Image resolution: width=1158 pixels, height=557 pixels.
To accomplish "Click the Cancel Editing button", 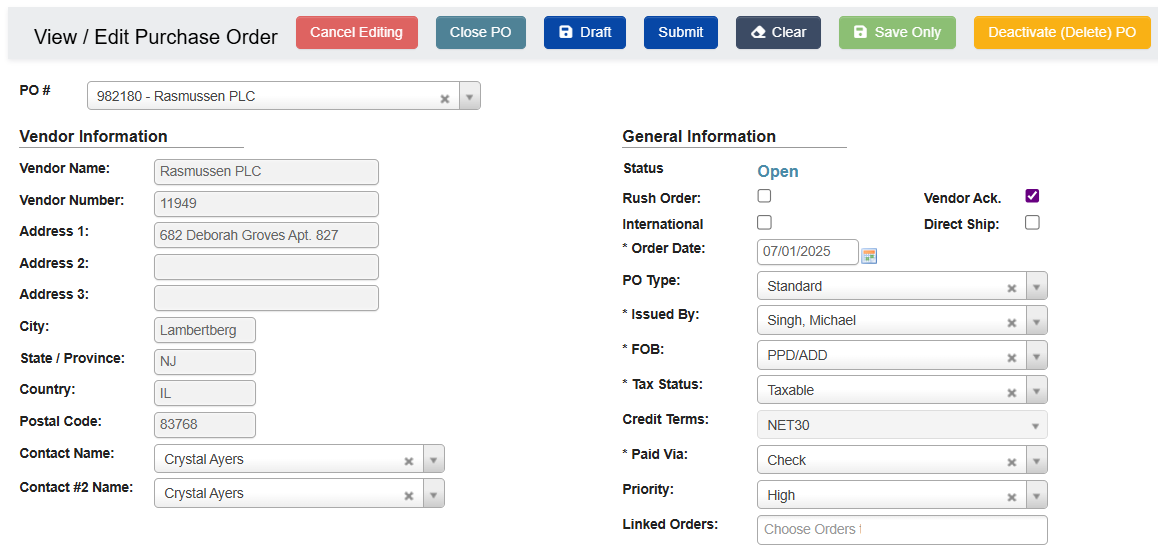I will (x=357, y=33).
